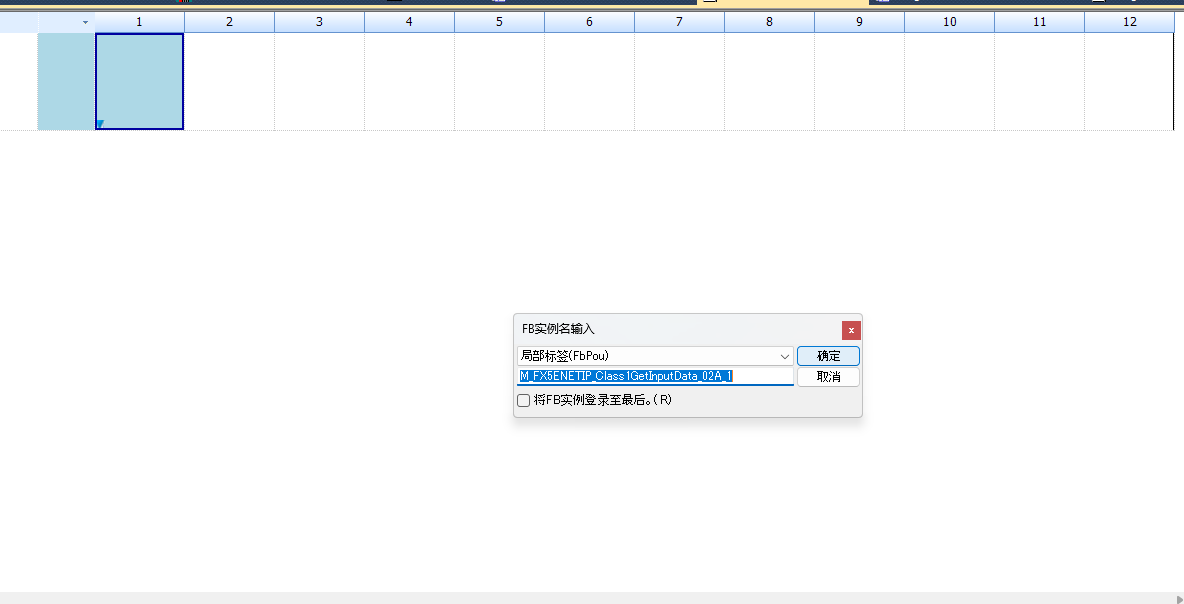Select column header 6

pyautogui.click(x=589, y=22)
